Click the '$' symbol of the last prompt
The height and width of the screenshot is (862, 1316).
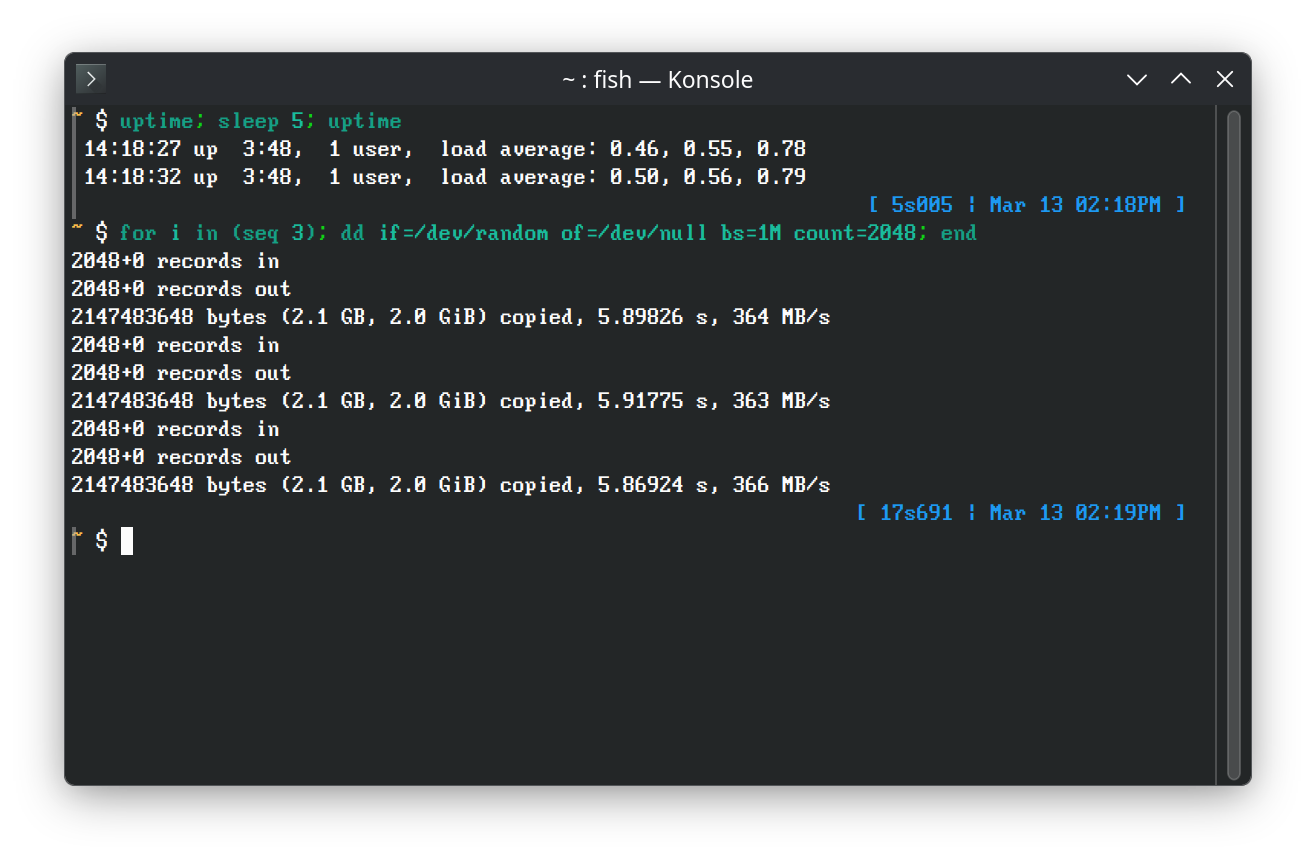101,541
